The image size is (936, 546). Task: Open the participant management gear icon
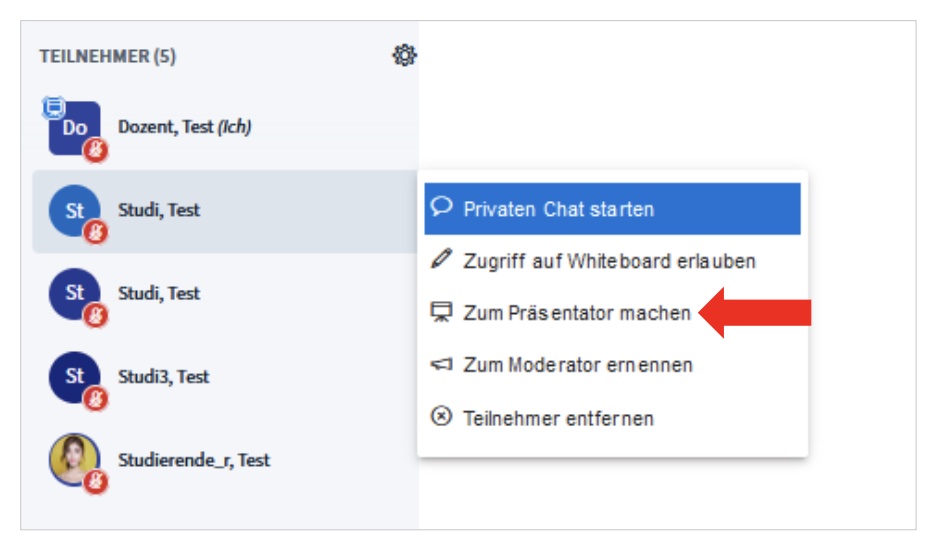pyautogui.click(x=404, y=56)
